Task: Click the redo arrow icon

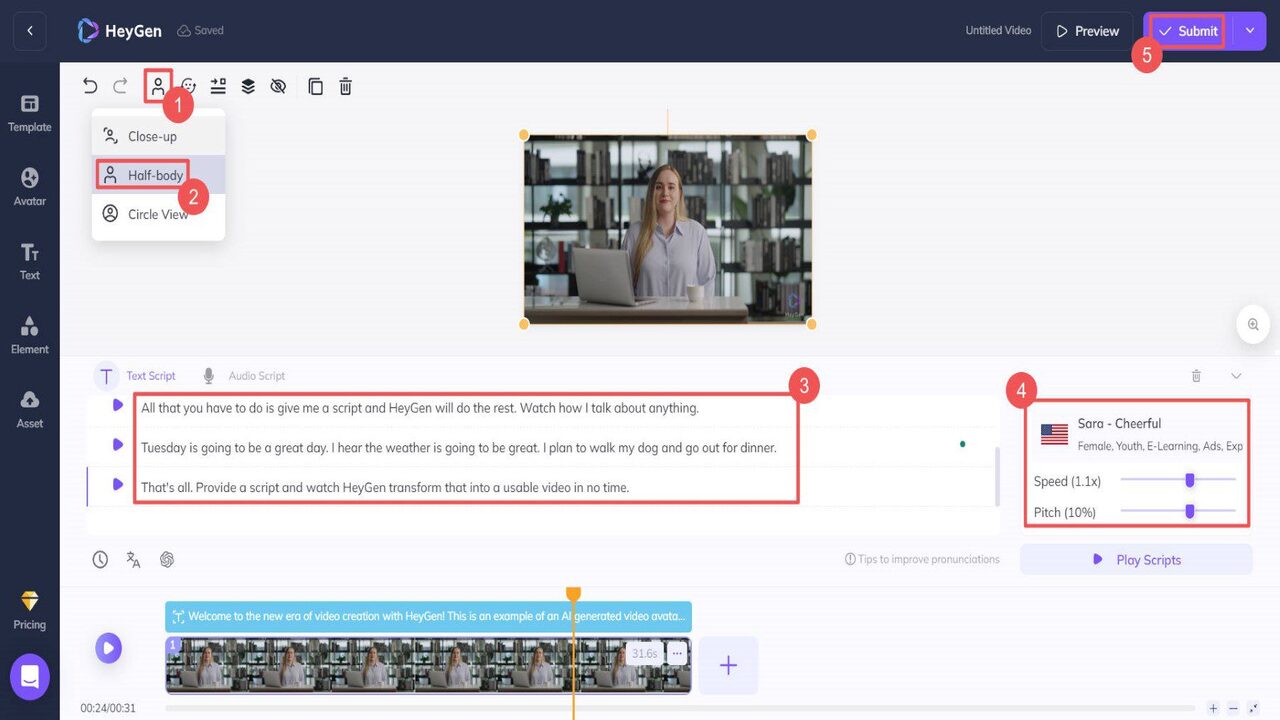Action: point(120,86)
